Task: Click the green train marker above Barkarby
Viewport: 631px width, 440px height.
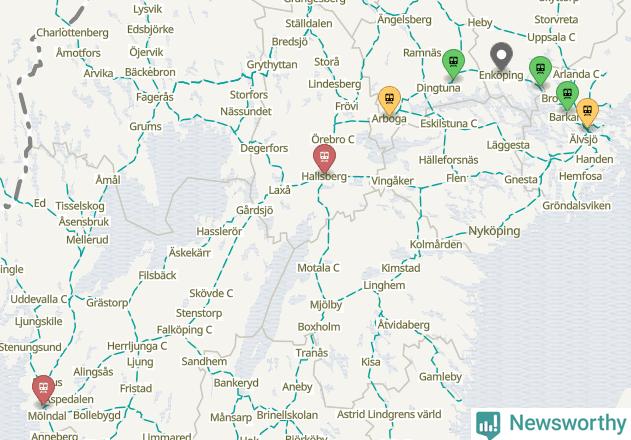Action: pos(567,95)
